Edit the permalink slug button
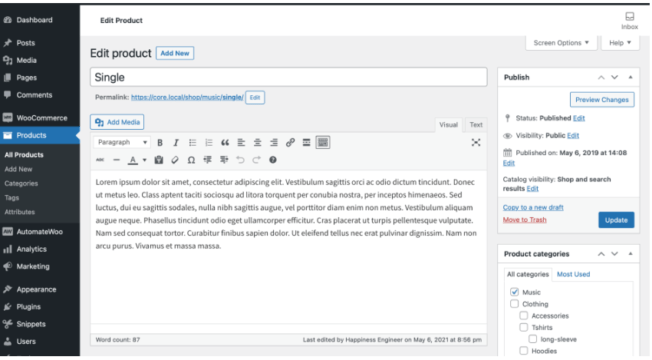 pyautogui.click(x=255, y=97)
